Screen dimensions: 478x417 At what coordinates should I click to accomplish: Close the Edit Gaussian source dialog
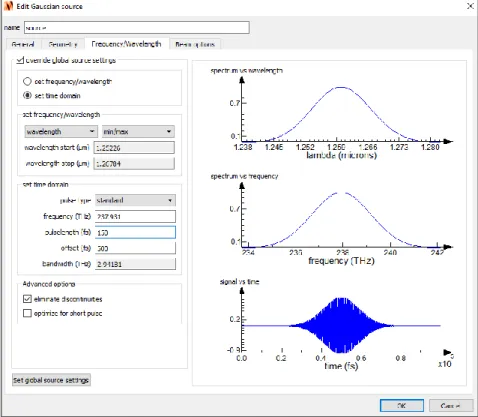(x=470, y=6)
